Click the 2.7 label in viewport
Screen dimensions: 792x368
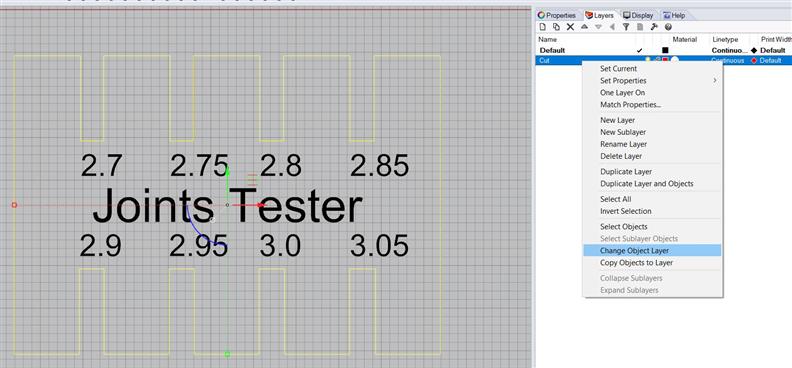101,166
